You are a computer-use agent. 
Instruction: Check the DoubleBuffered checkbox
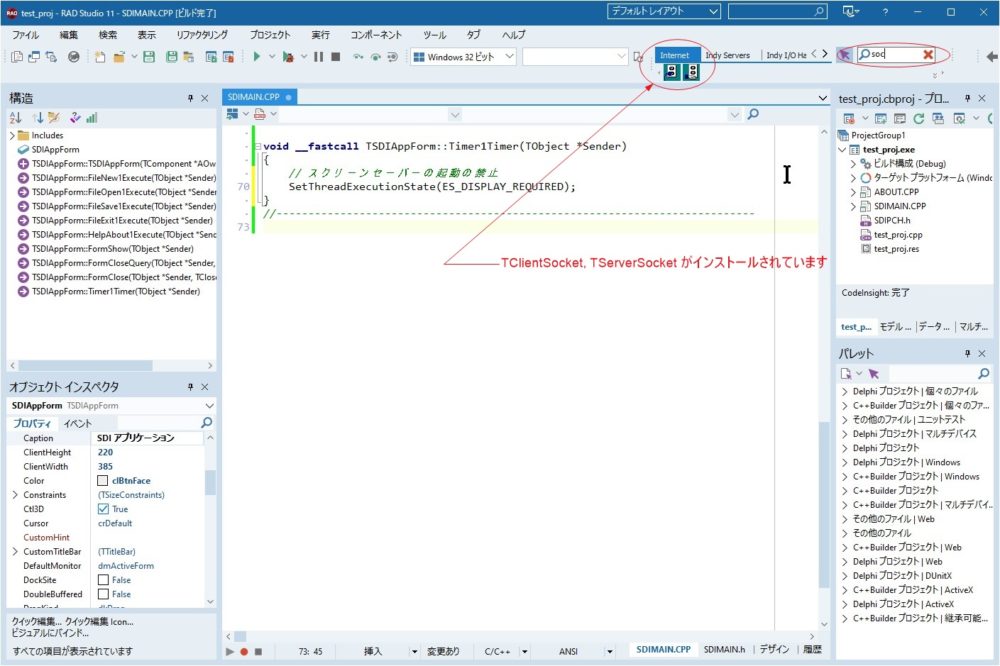coord(103,594)
